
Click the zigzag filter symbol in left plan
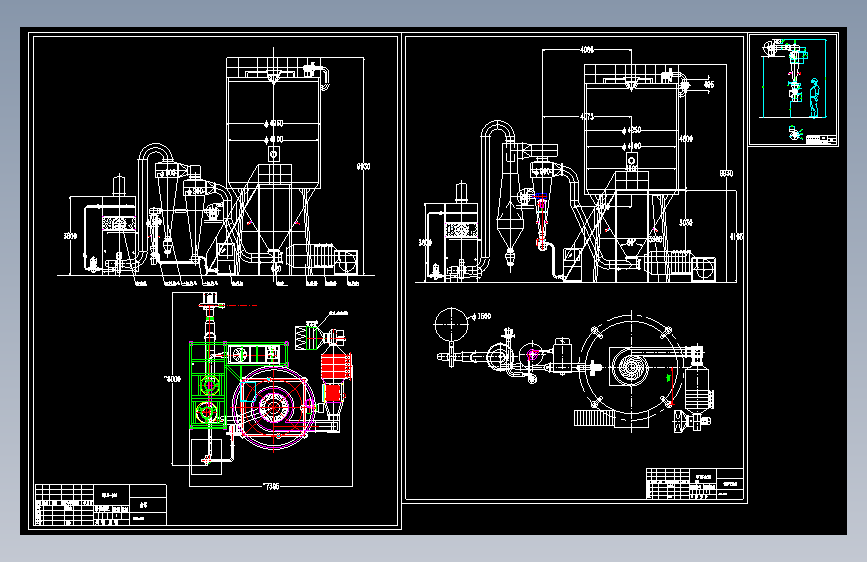point(301,337)
